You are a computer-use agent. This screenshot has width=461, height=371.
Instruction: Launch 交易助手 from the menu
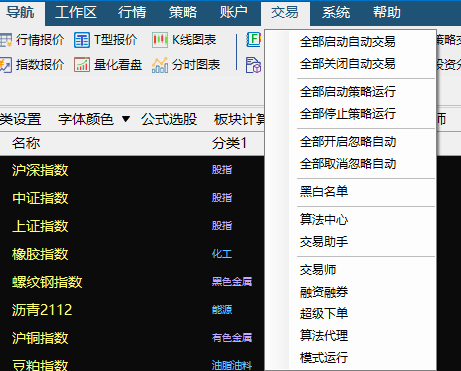click(324, 242)
